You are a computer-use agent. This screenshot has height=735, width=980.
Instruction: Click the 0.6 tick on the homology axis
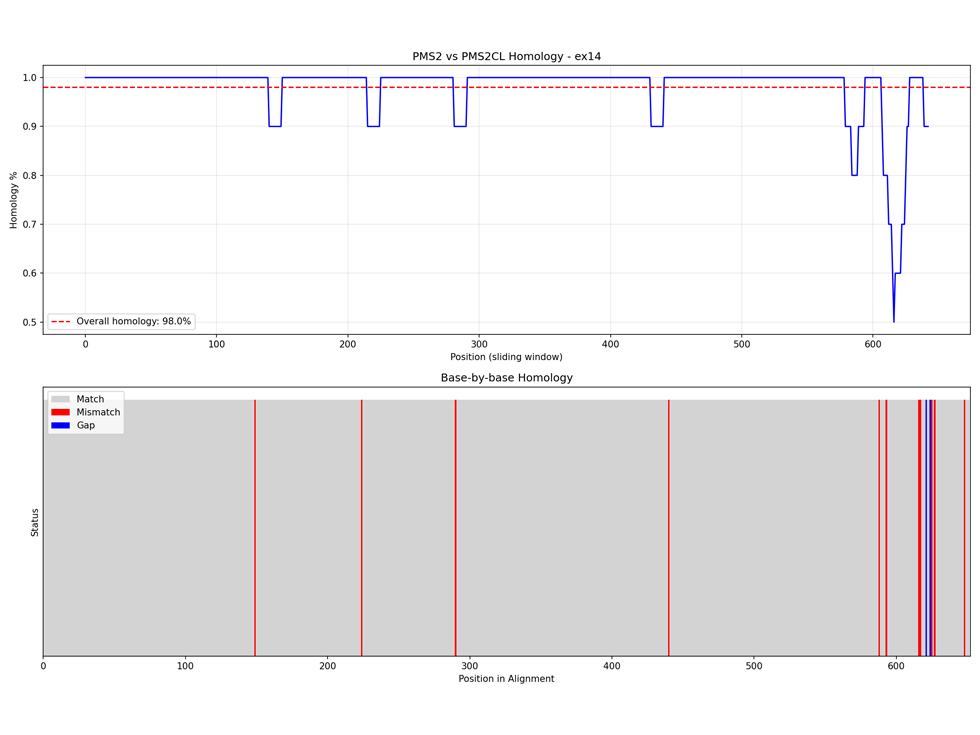[x=29, y=273]
